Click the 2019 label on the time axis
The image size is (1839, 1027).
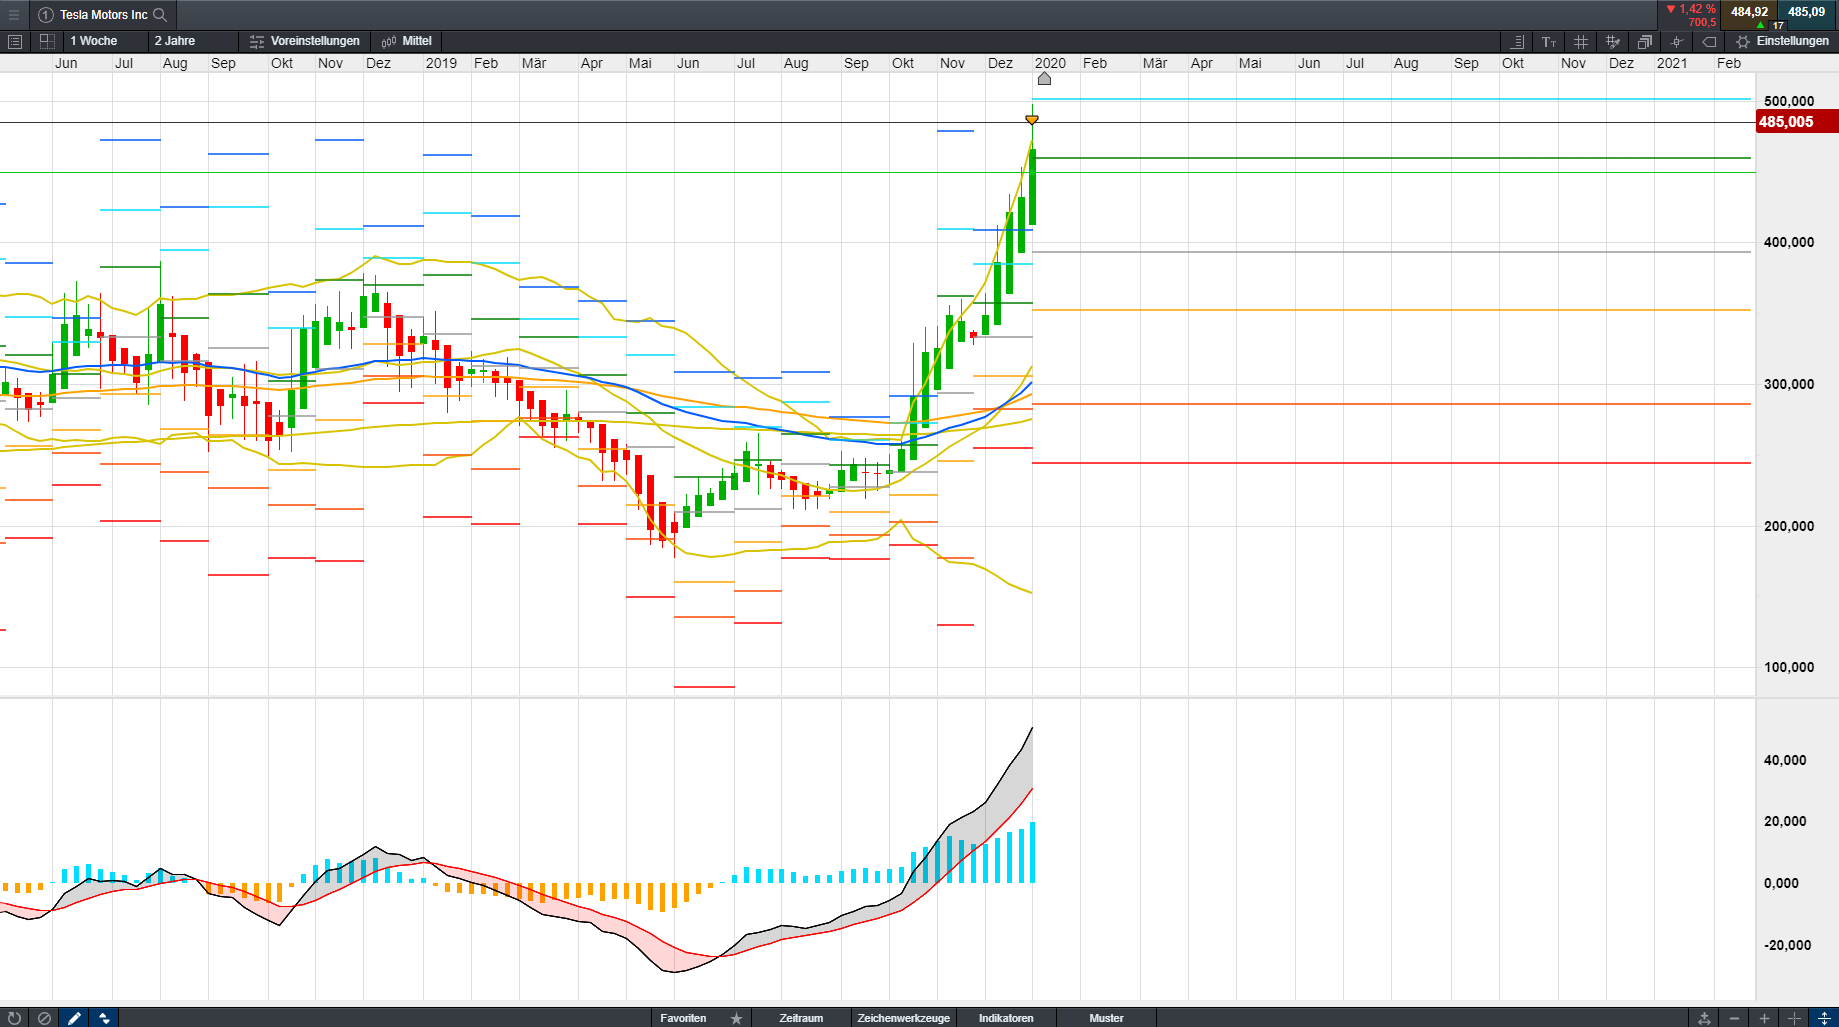[441, 63]
